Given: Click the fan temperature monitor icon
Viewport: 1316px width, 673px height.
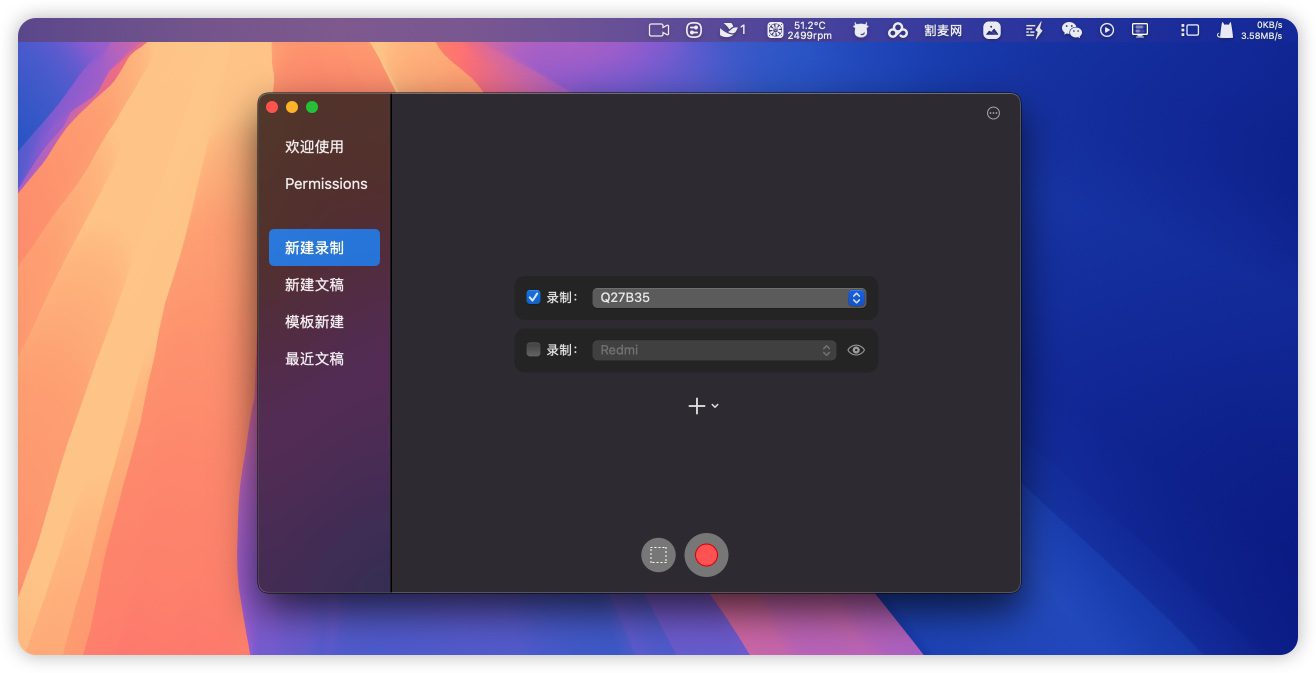Looking at the screenshot, I should pos(775,30).
